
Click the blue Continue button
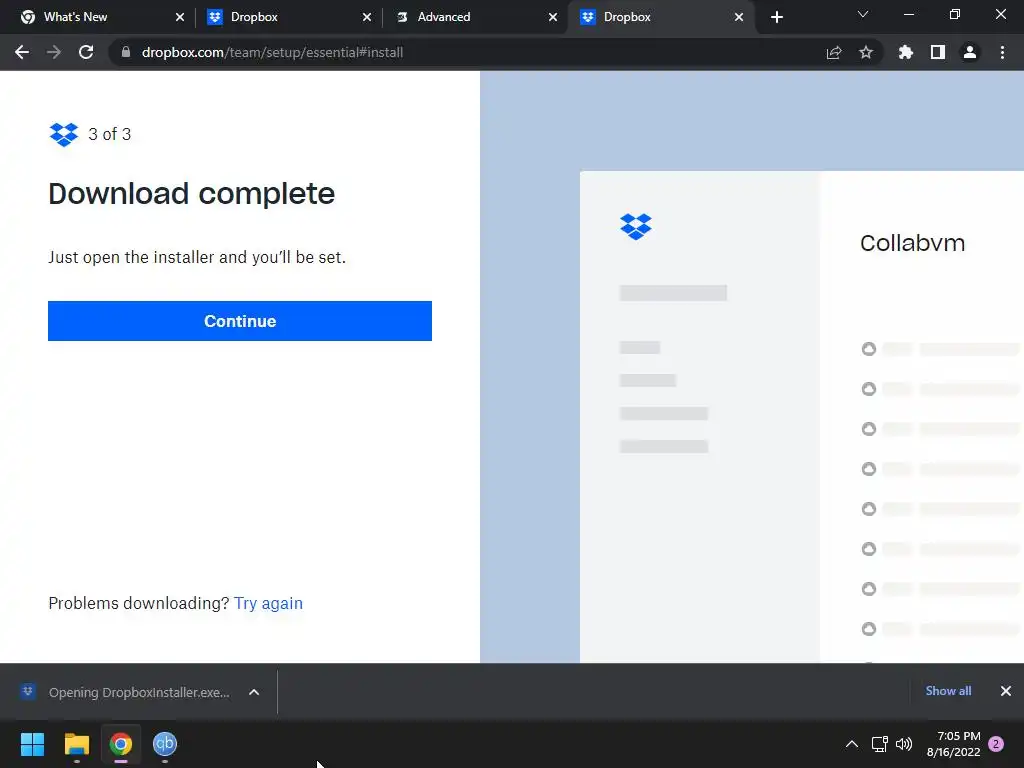(x=240, y=321)
